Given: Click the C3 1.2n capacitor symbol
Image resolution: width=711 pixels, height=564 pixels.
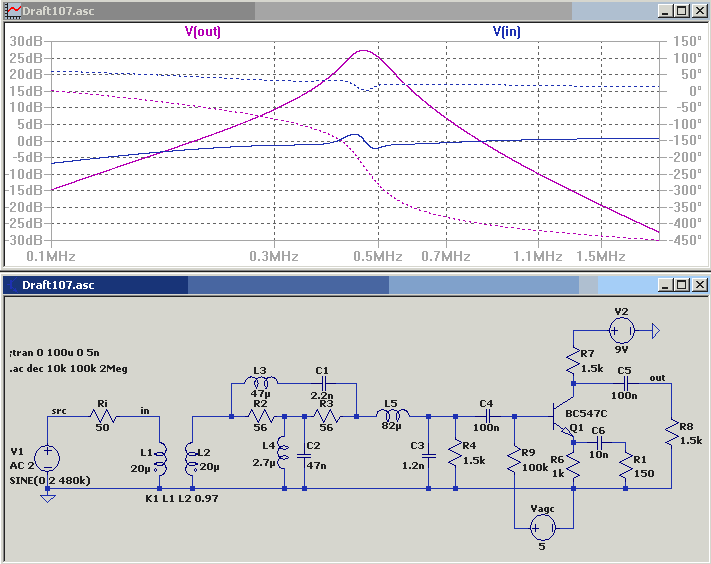Looking at the screenshot, I should (x=429, y=456).
